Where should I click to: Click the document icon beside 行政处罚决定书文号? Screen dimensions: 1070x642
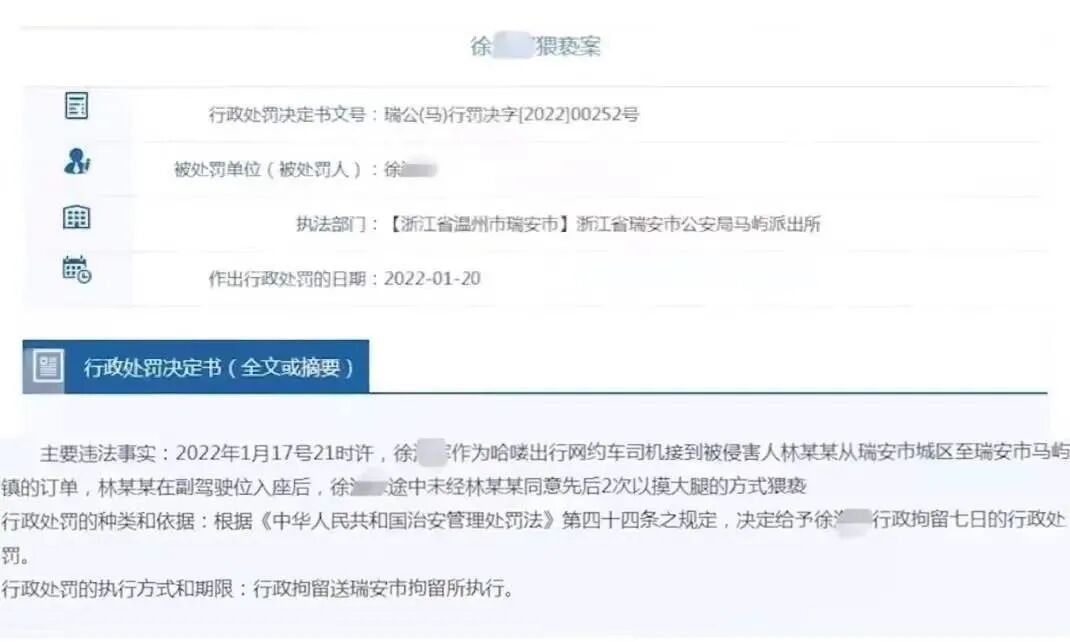coord(76,106)
